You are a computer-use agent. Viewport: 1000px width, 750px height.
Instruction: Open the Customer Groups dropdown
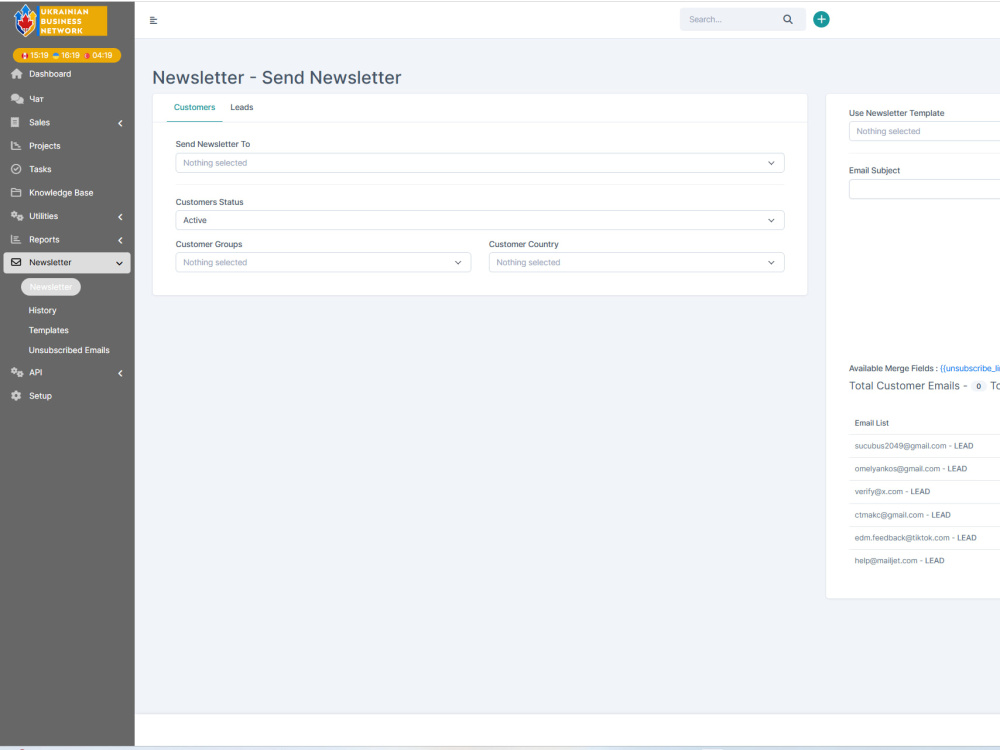(323, 263)
